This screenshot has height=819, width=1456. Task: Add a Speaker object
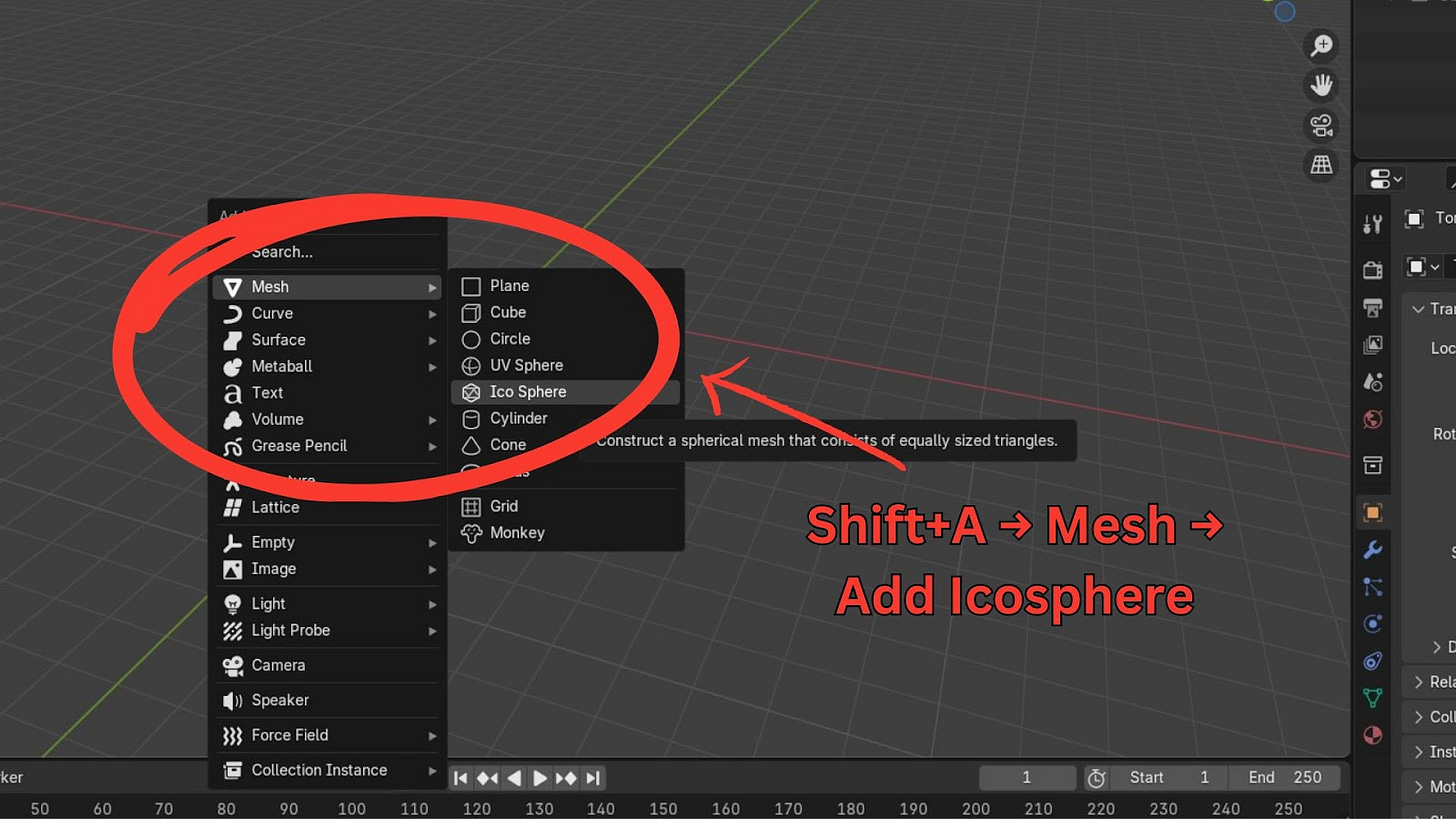(x=327, y=700)
